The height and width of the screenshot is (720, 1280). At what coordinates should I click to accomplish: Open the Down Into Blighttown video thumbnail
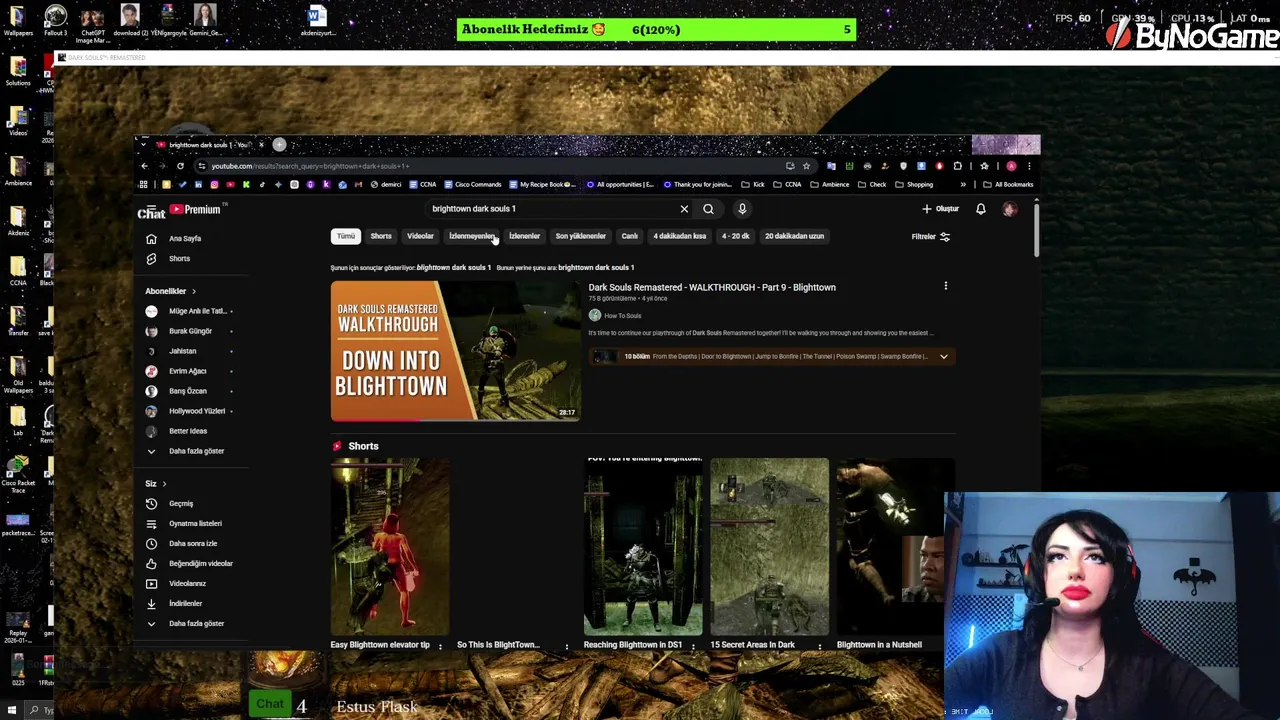click(x=455, y=351)
